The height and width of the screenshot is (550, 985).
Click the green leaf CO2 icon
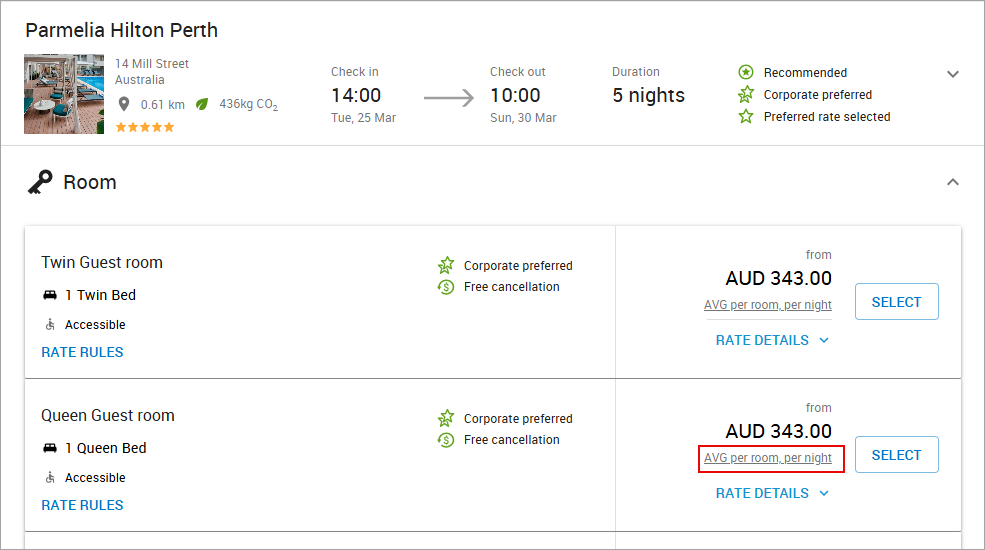(202, 104)
